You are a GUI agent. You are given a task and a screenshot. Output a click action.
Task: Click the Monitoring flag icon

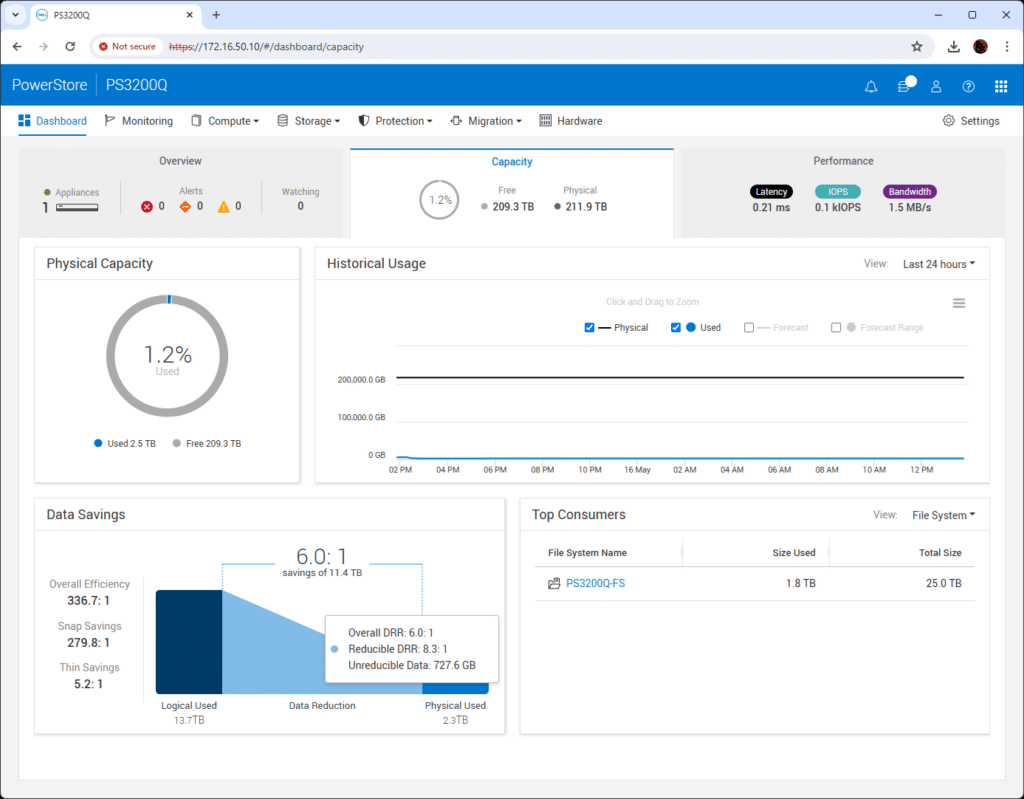tap(110, 120)
